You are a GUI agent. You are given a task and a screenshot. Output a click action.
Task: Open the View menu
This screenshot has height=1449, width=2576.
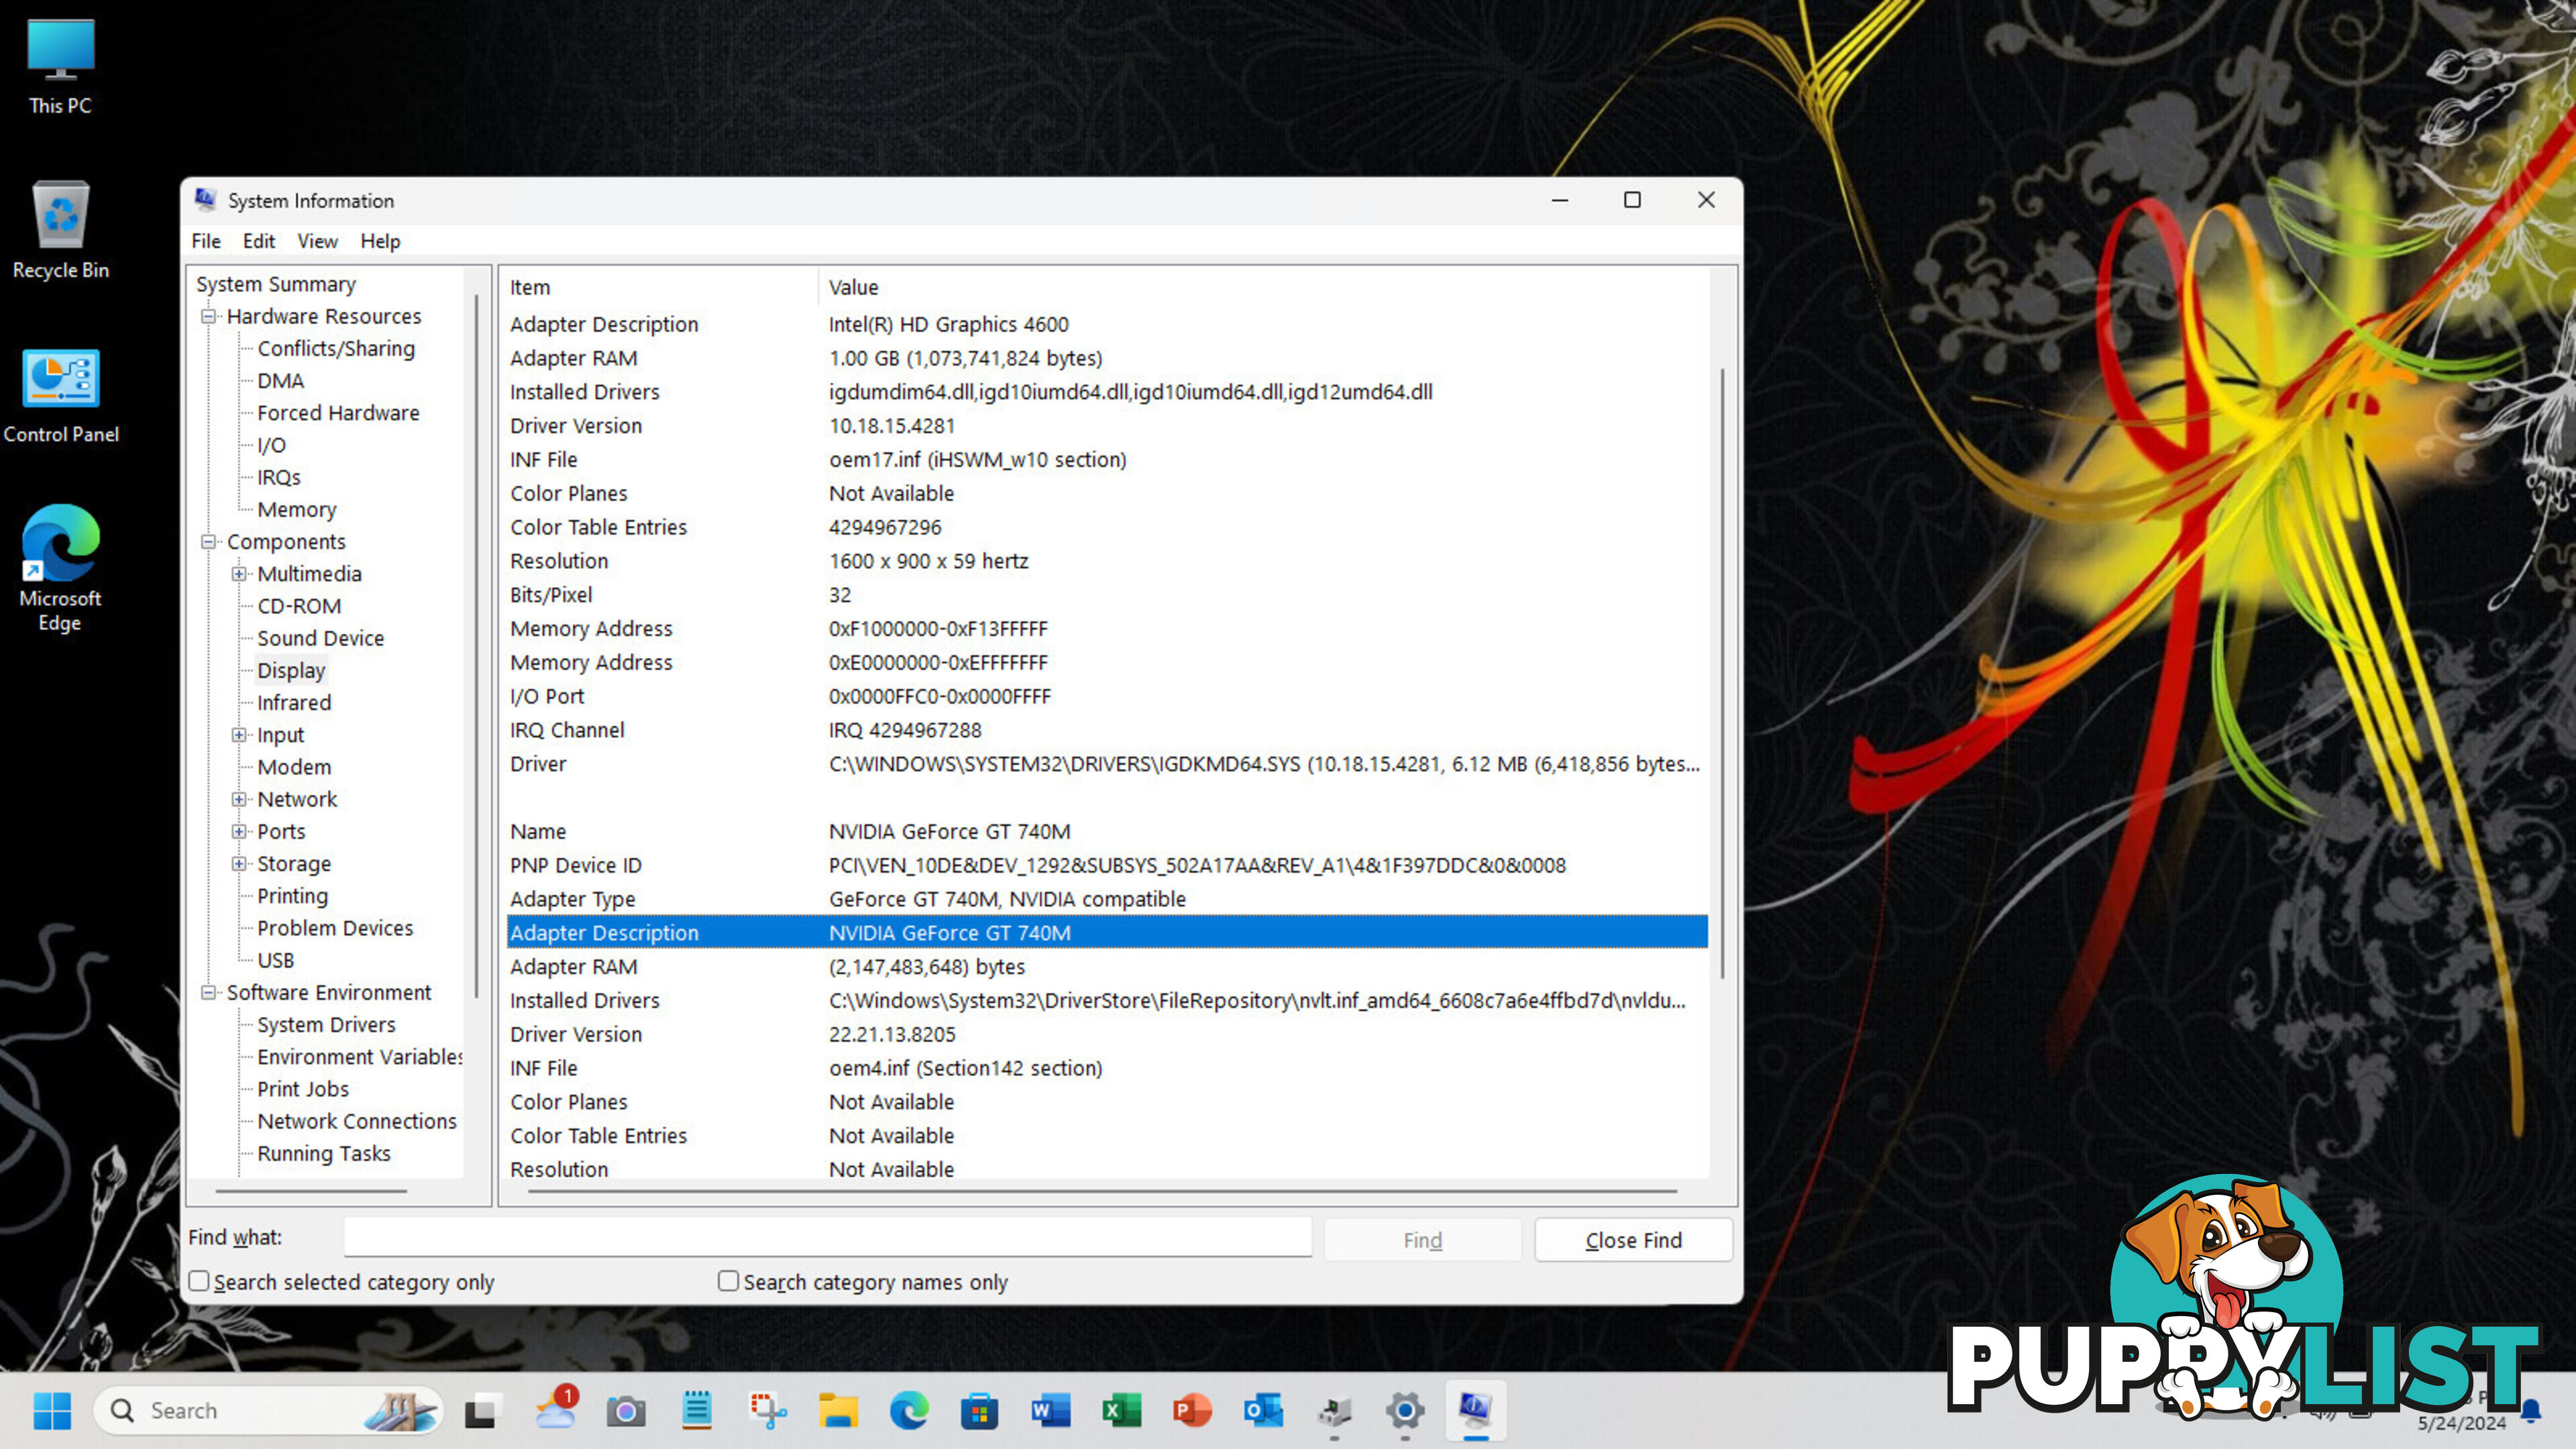click(317, 241)
